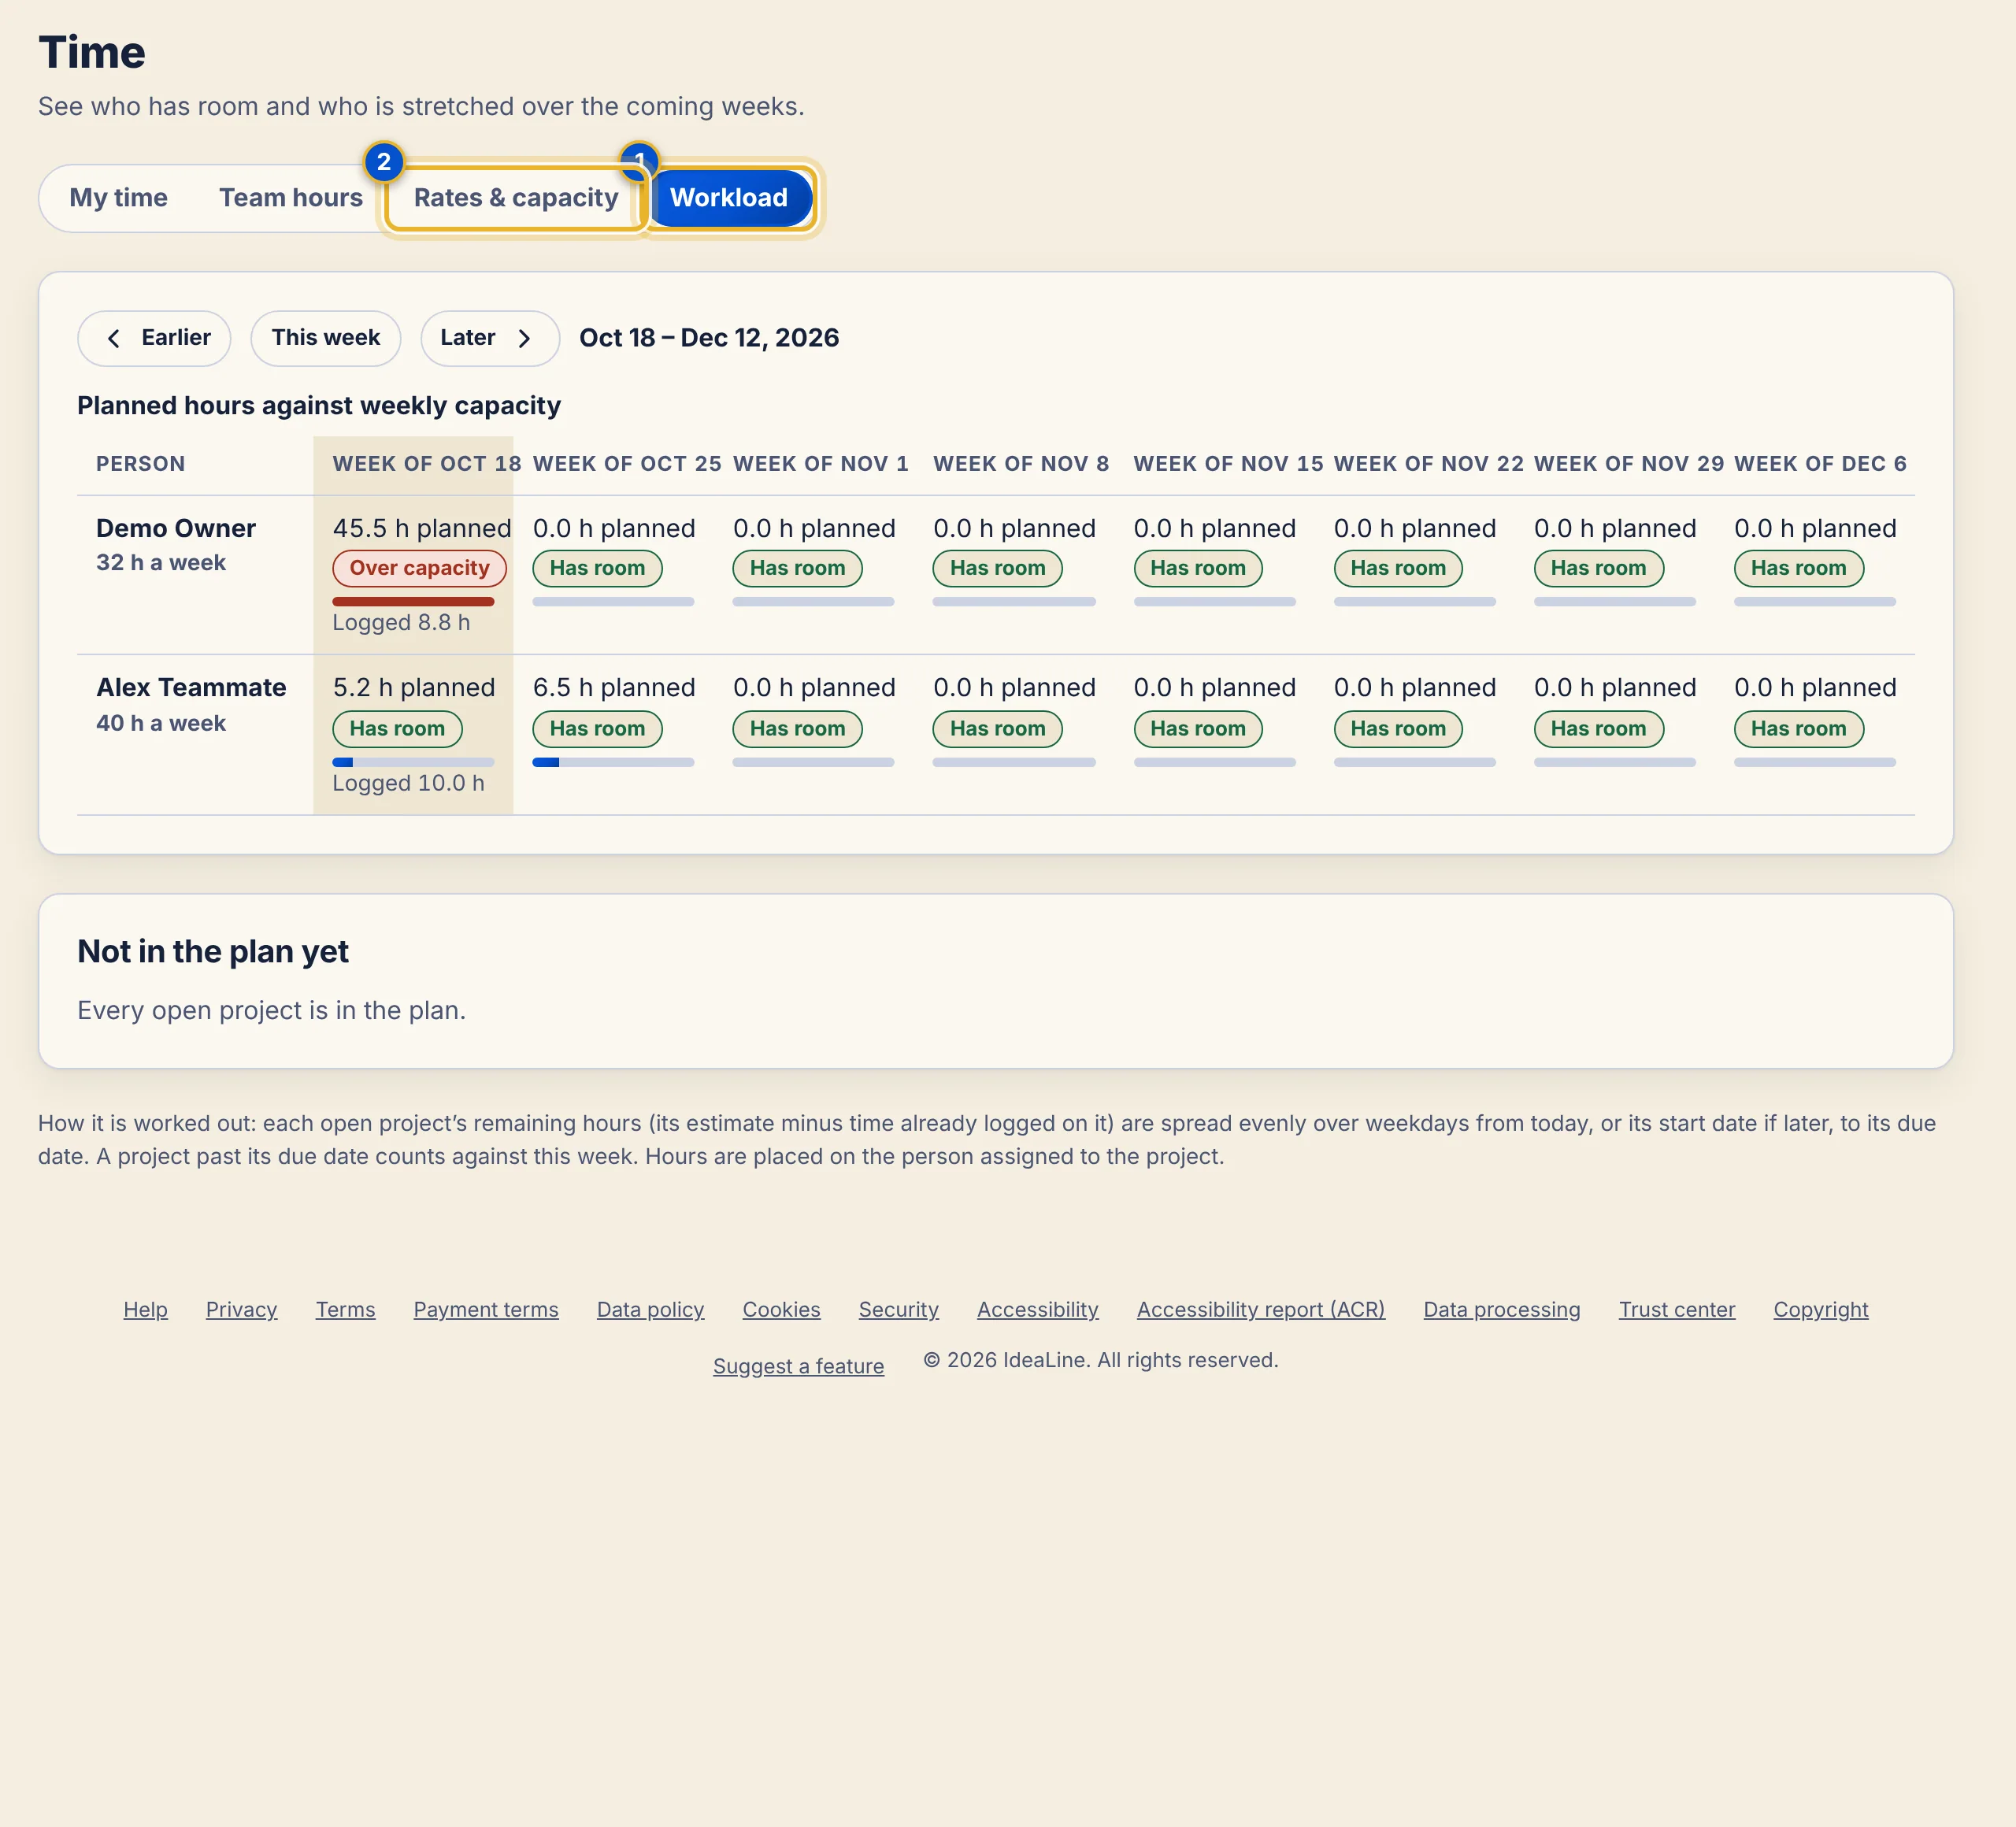Click the 'Week of Dec 6' column header
Image resolution: width=2016 pixels, height=1827 pixels.
tap(1820, 464)
